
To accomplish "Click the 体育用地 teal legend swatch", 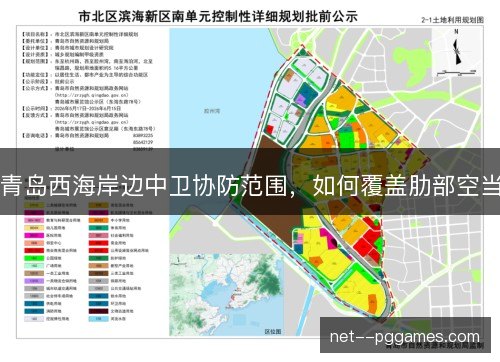I will point(99,228).
